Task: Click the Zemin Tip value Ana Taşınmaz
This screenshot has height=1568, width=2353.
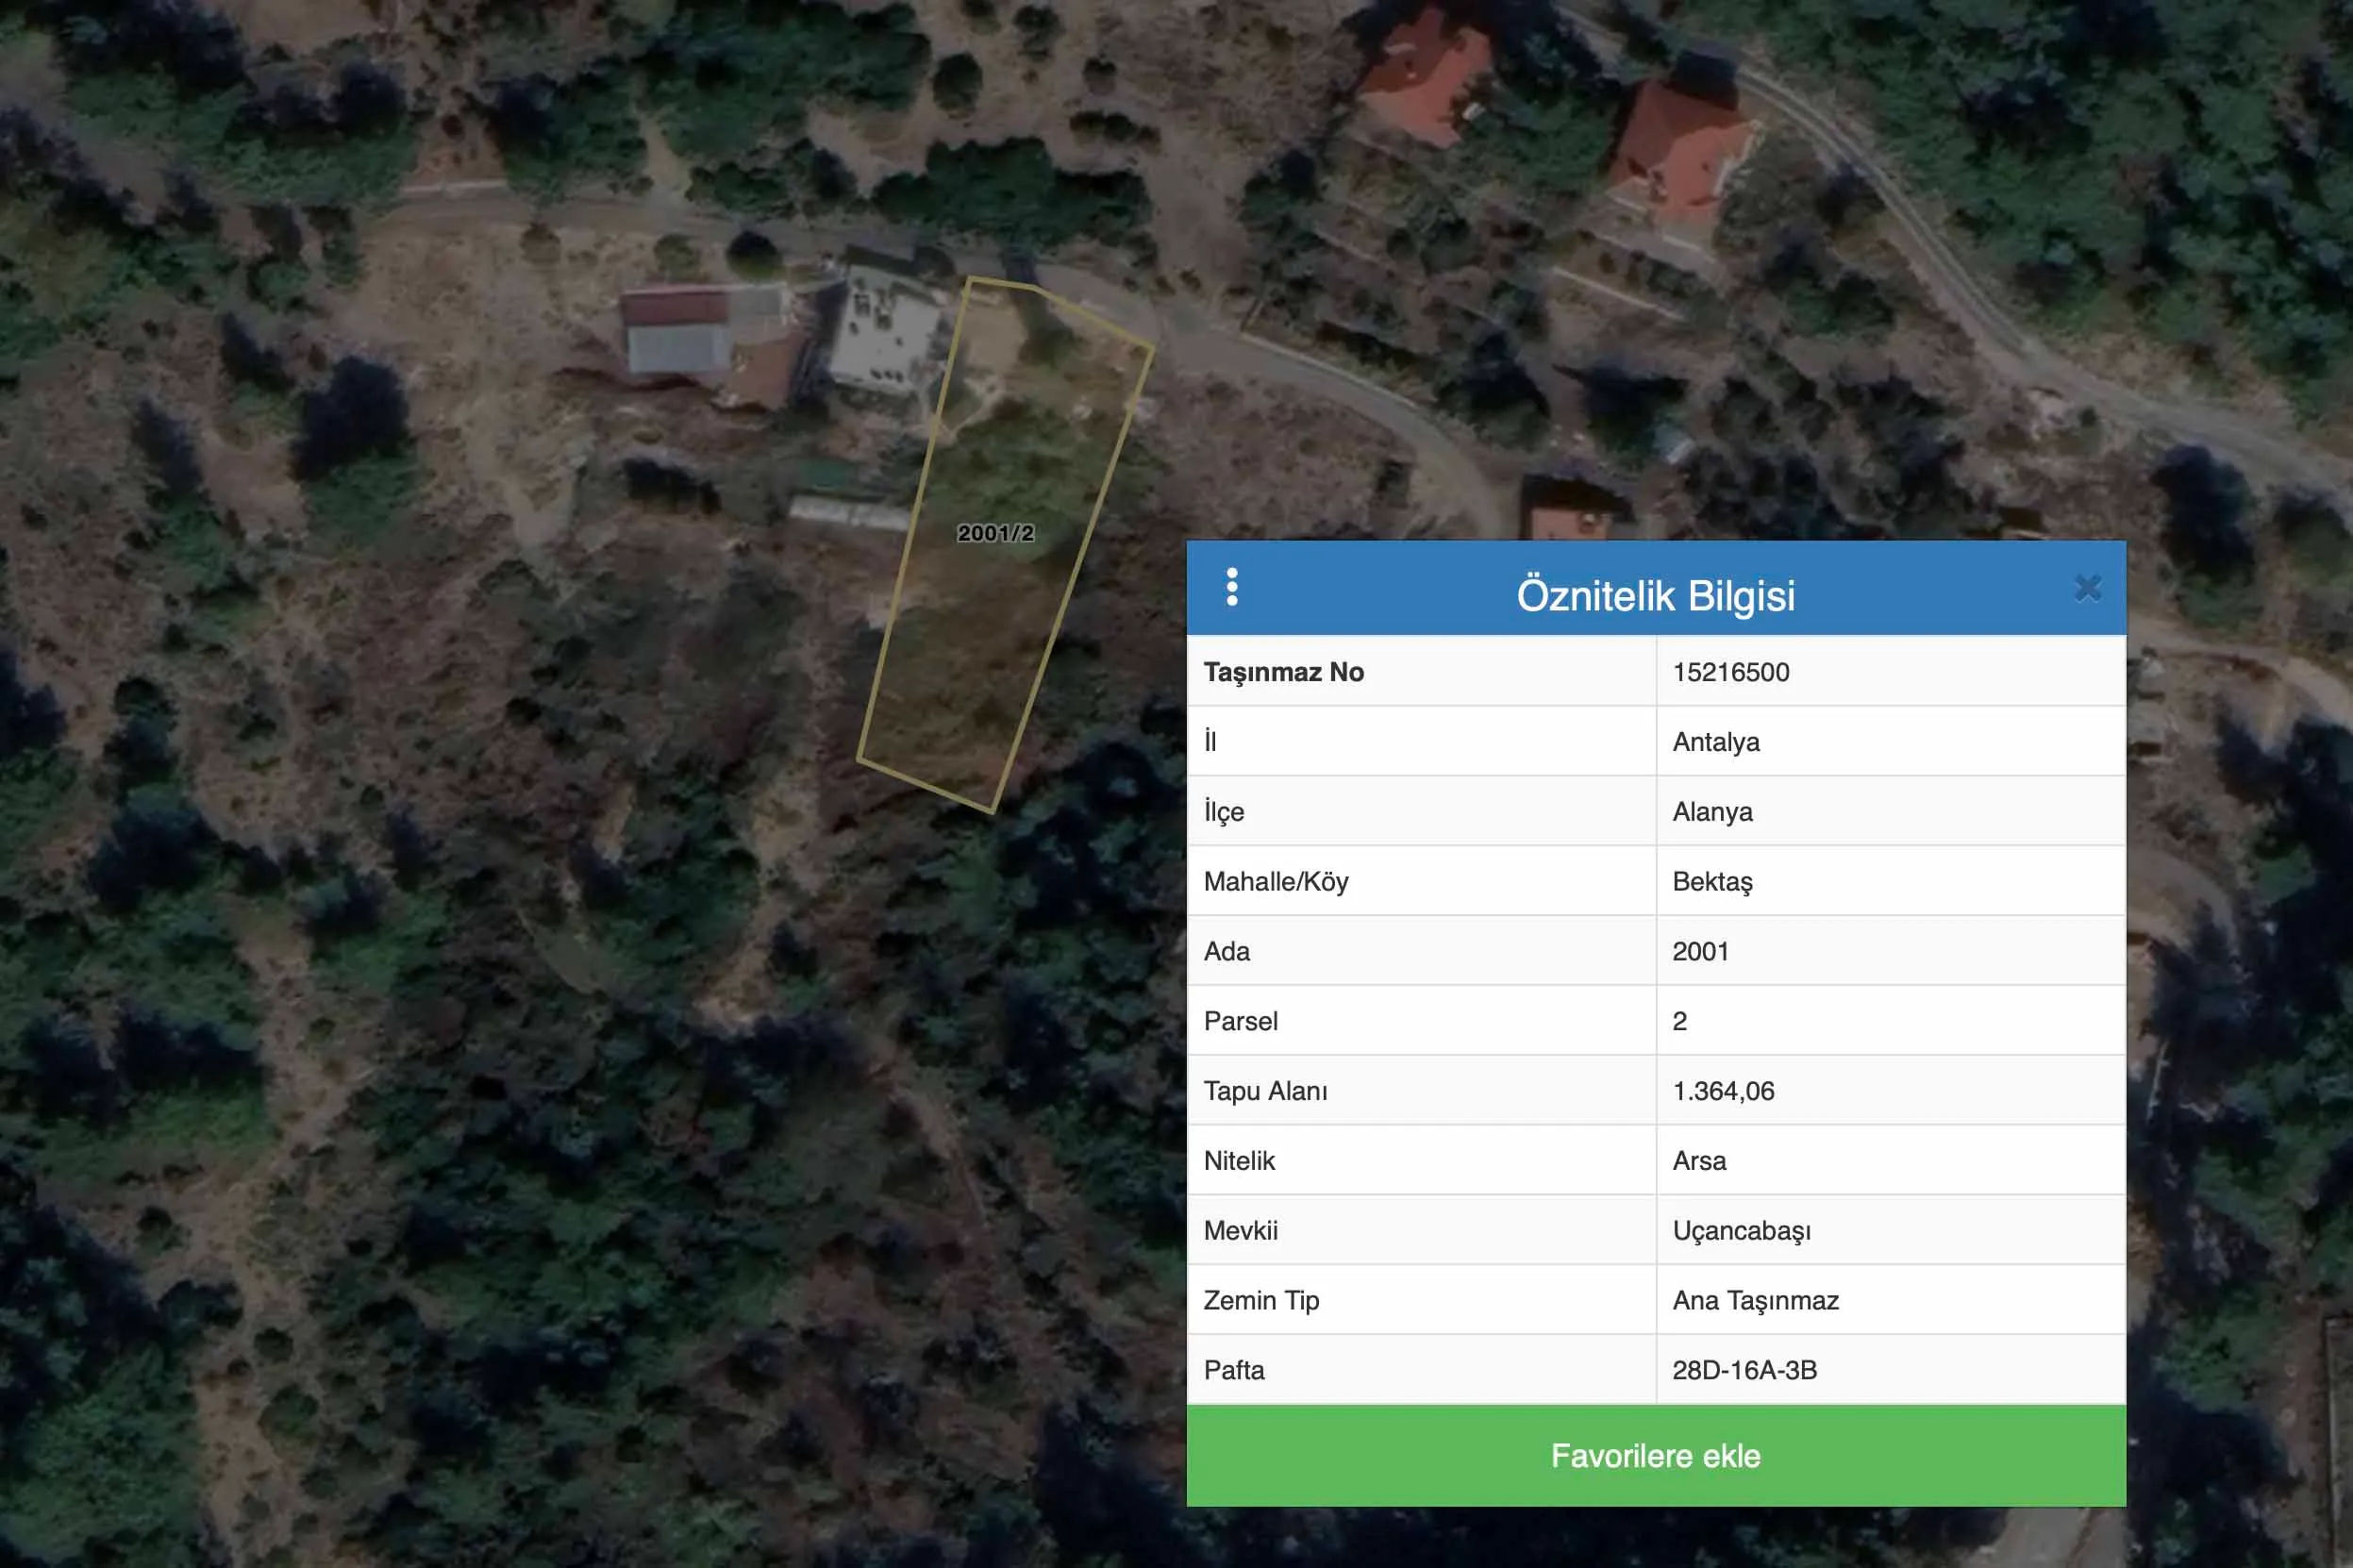Action: click(x=1755, y=1300)
